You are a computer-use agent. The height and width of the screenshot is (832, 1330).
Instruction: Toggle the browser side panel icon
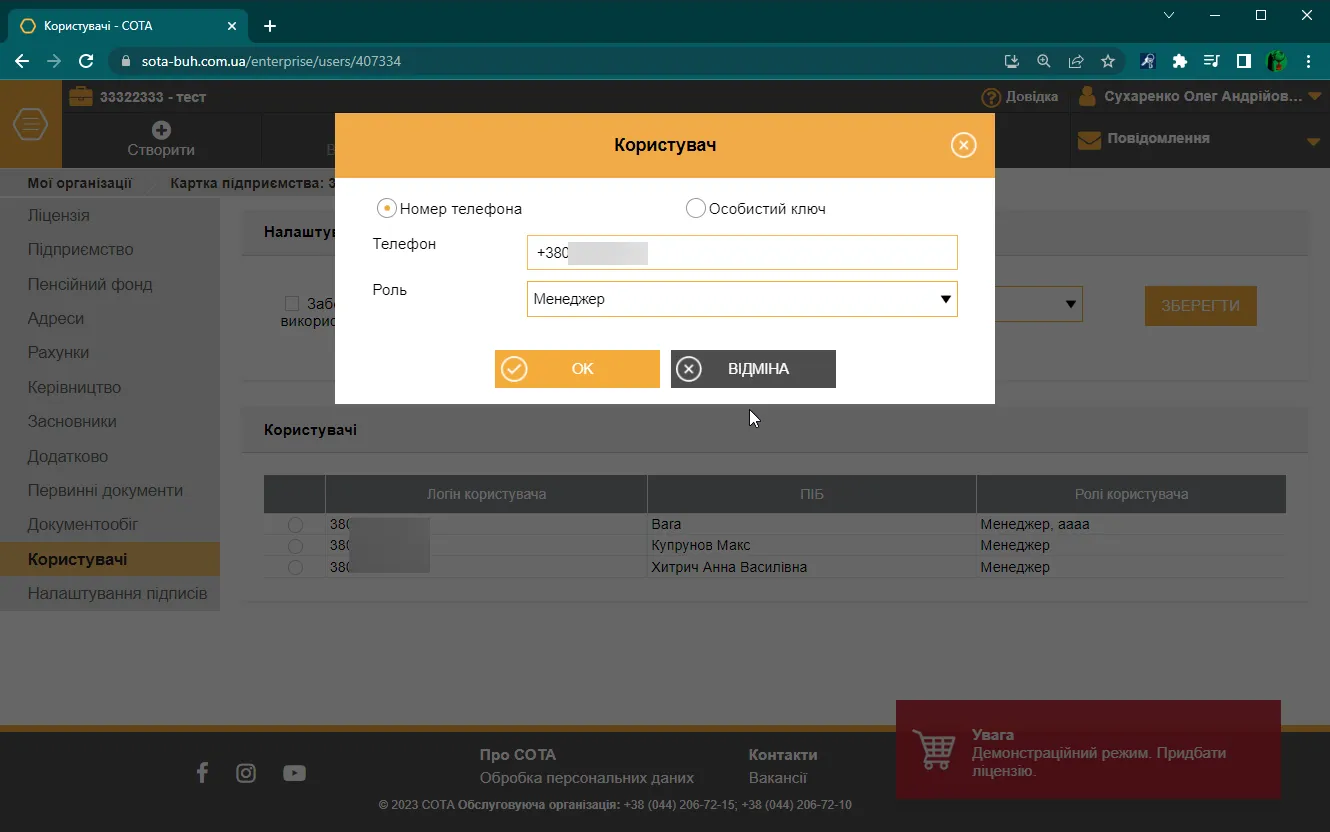pos(1244,61)
